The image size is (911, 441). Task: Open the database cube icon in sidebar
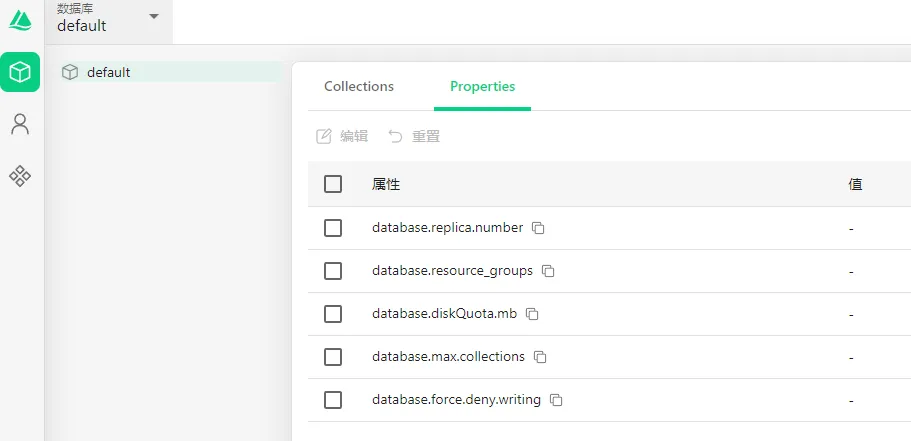(x=20, y=72)
